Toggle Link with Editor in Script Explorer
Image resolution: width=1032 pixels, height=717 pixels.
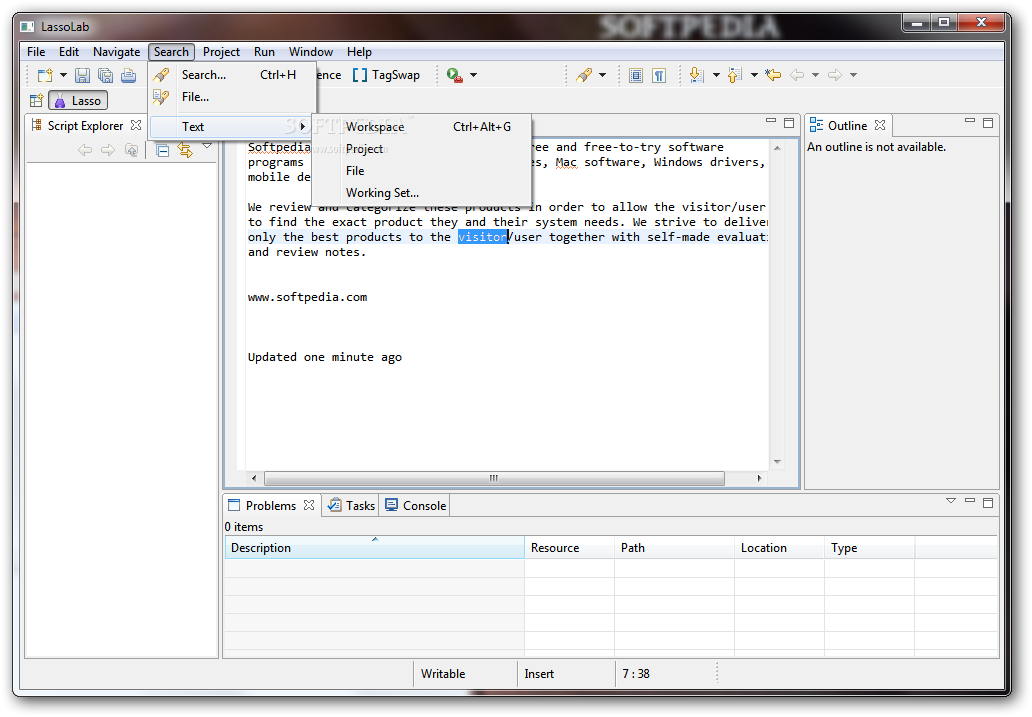tap(186, 150)
